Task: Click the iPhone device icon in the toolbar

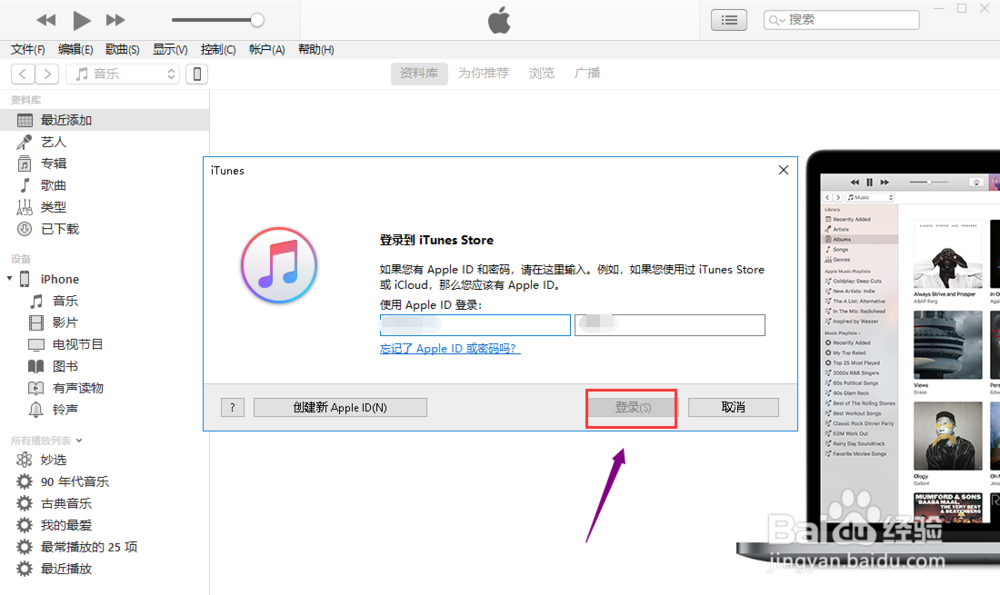Action: [x=196, y=73]
